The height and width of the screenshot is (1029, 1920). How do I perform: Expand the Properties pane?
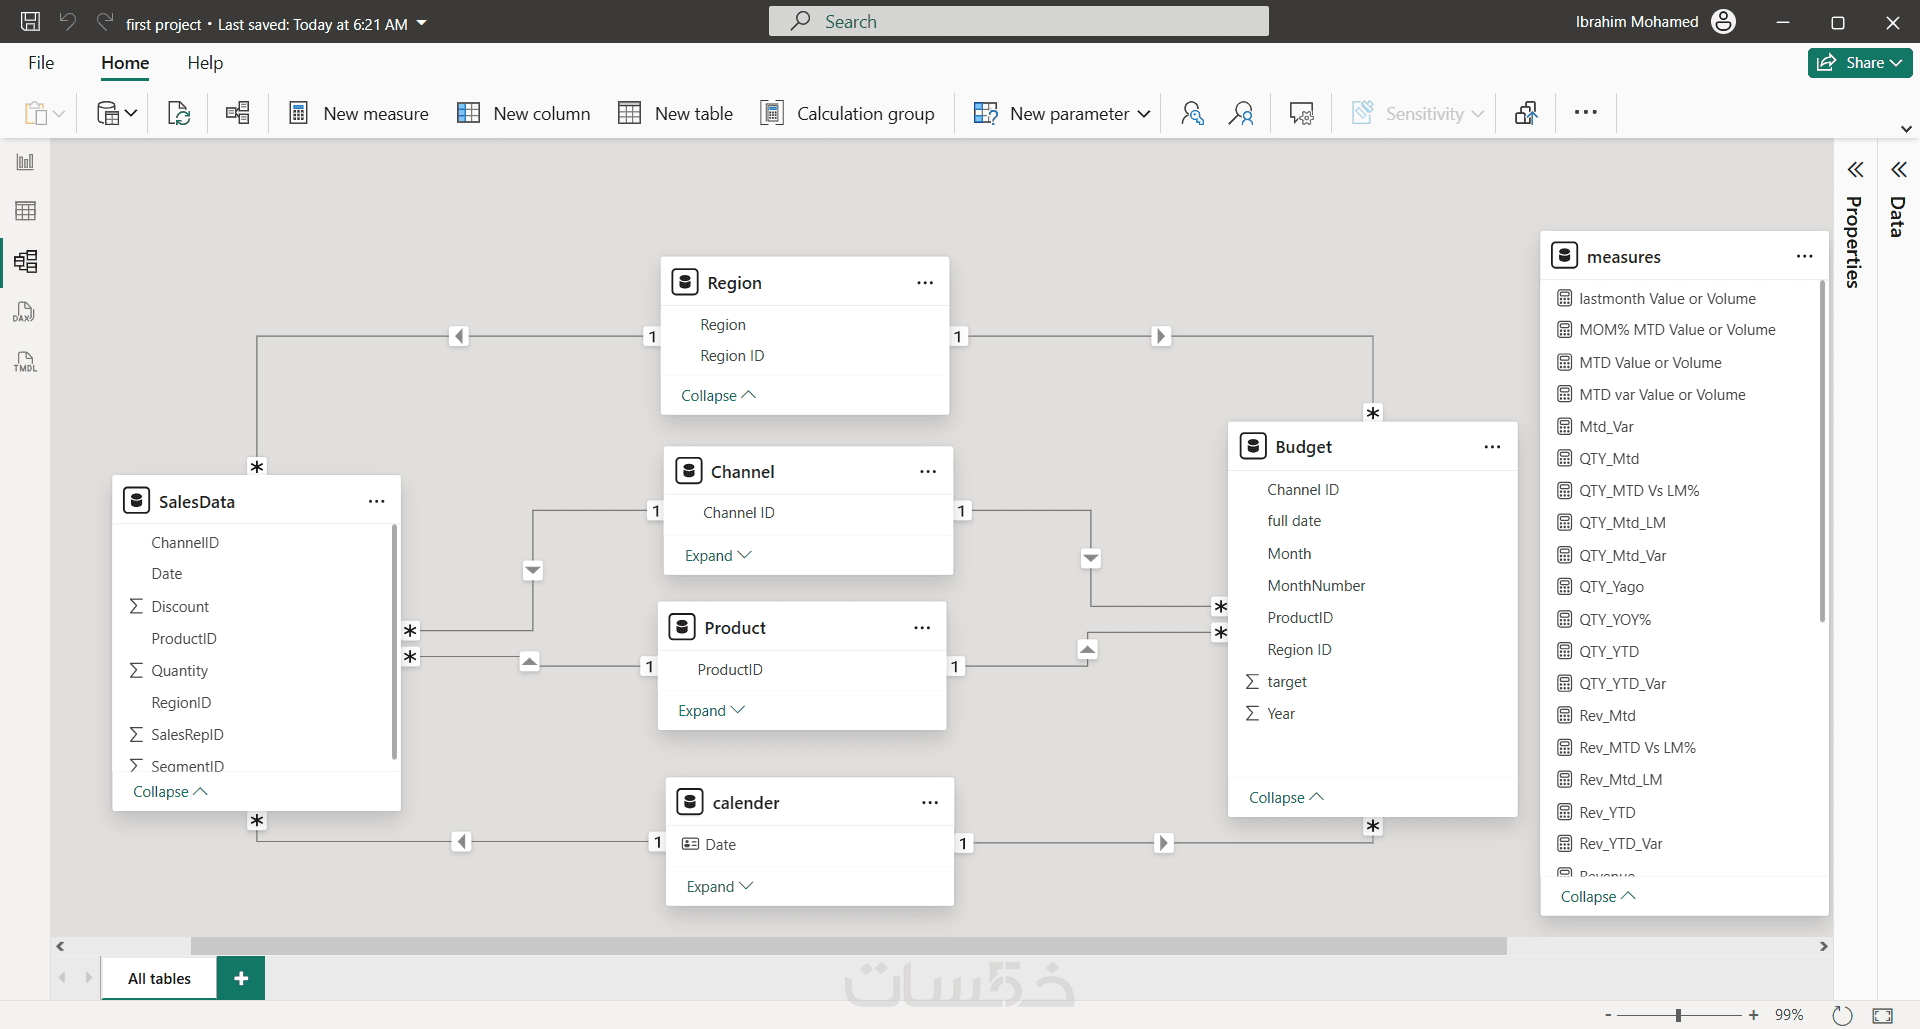pos(1855,170)
